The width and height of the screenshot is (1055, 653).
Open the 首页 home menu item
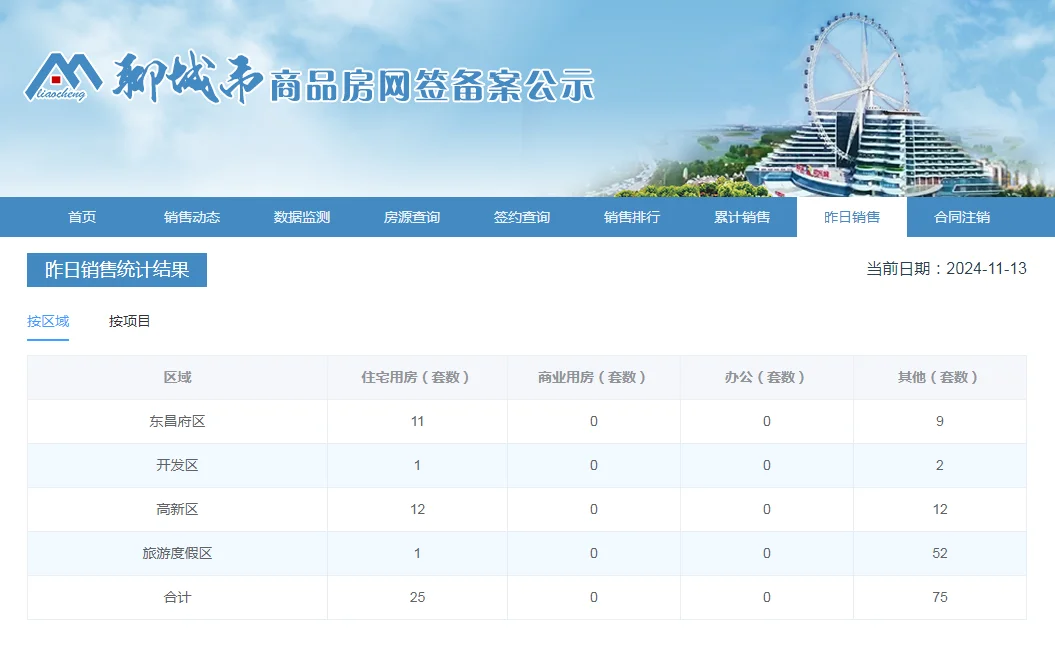coord(82,217)
